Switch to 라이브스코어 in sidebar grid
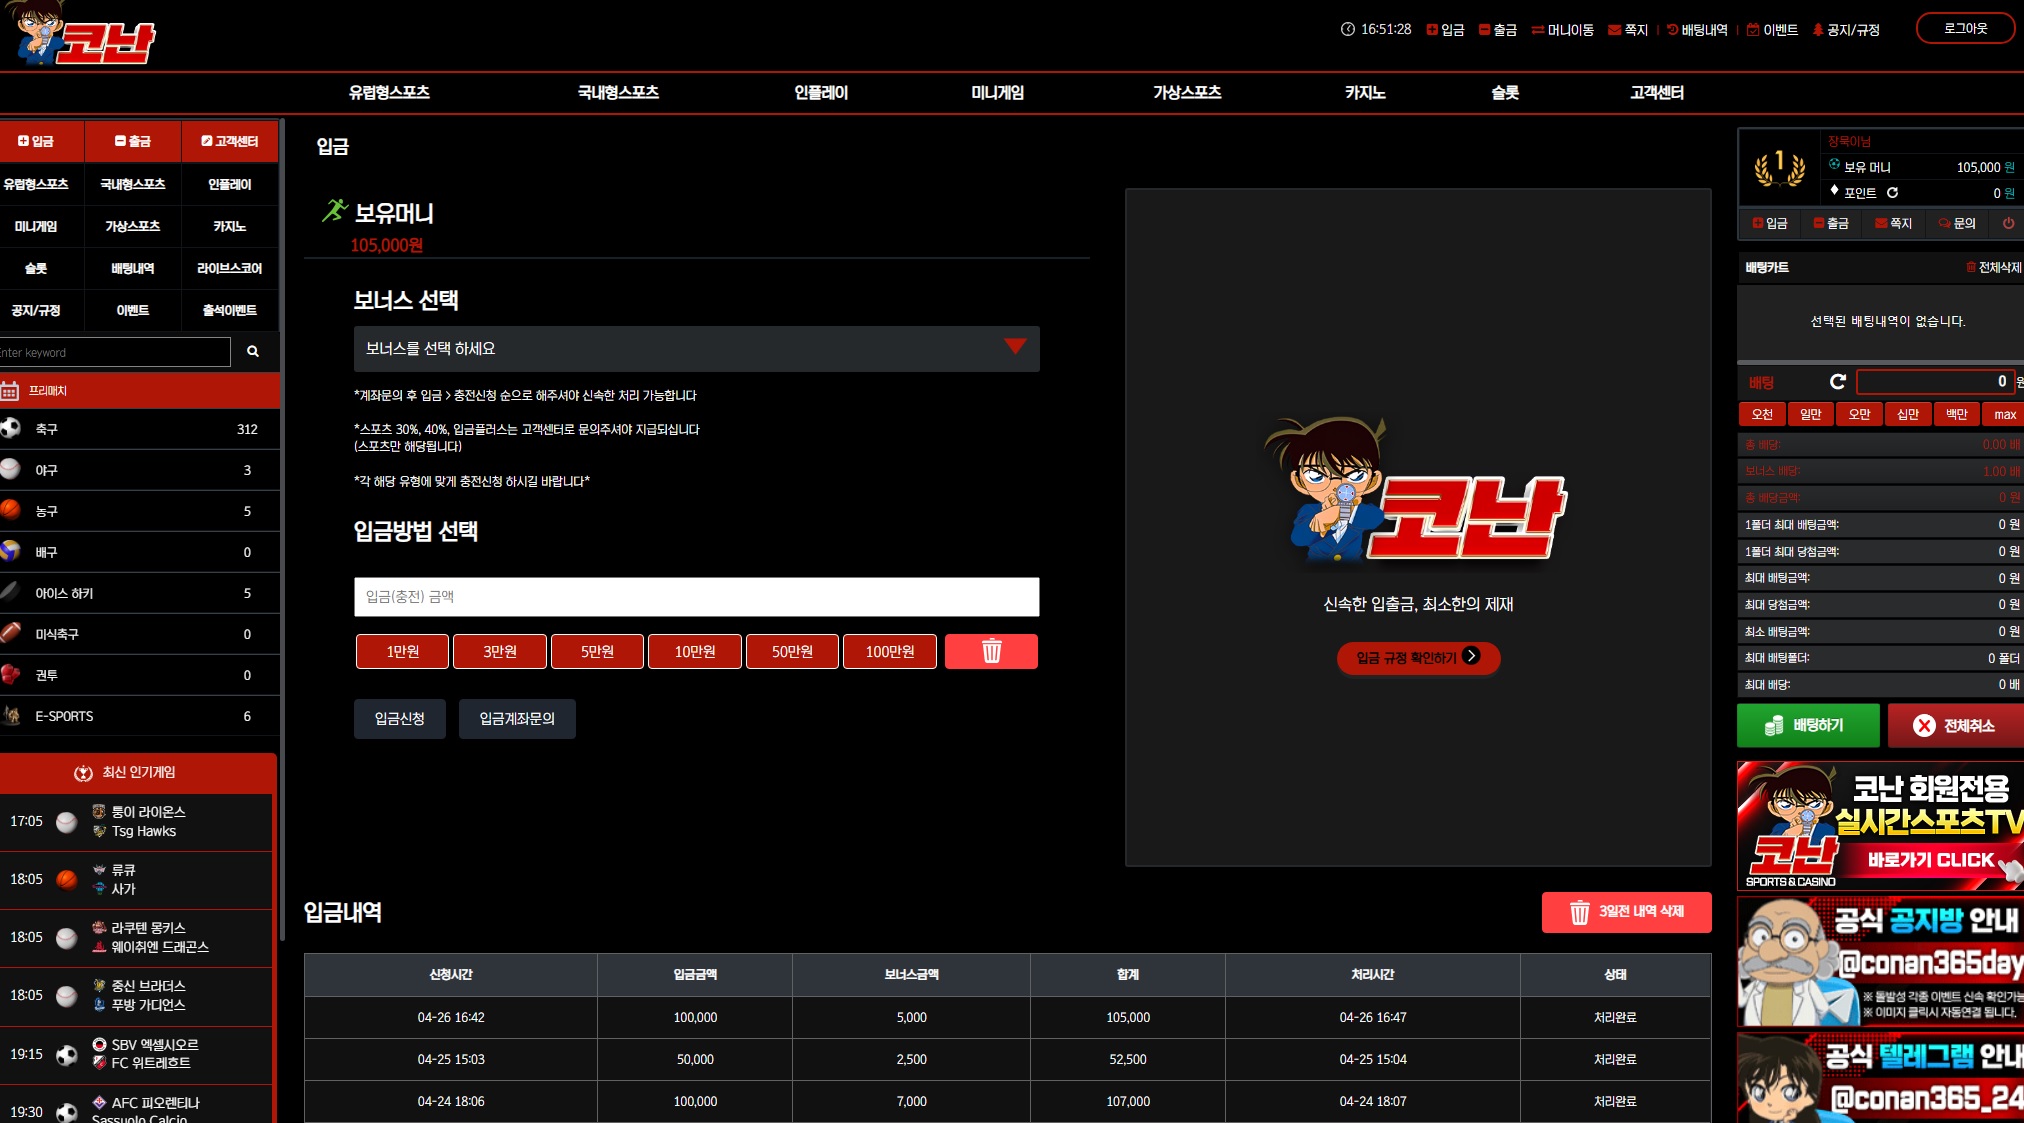 [230, 269]
